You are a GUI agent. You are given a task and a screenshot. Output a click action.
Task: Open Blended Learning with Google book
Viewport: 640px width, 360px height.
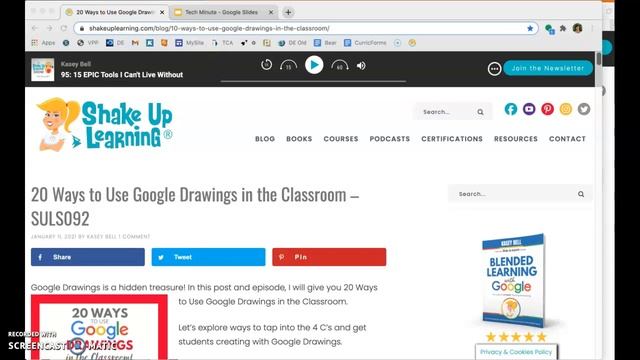[x=513, y=280]
